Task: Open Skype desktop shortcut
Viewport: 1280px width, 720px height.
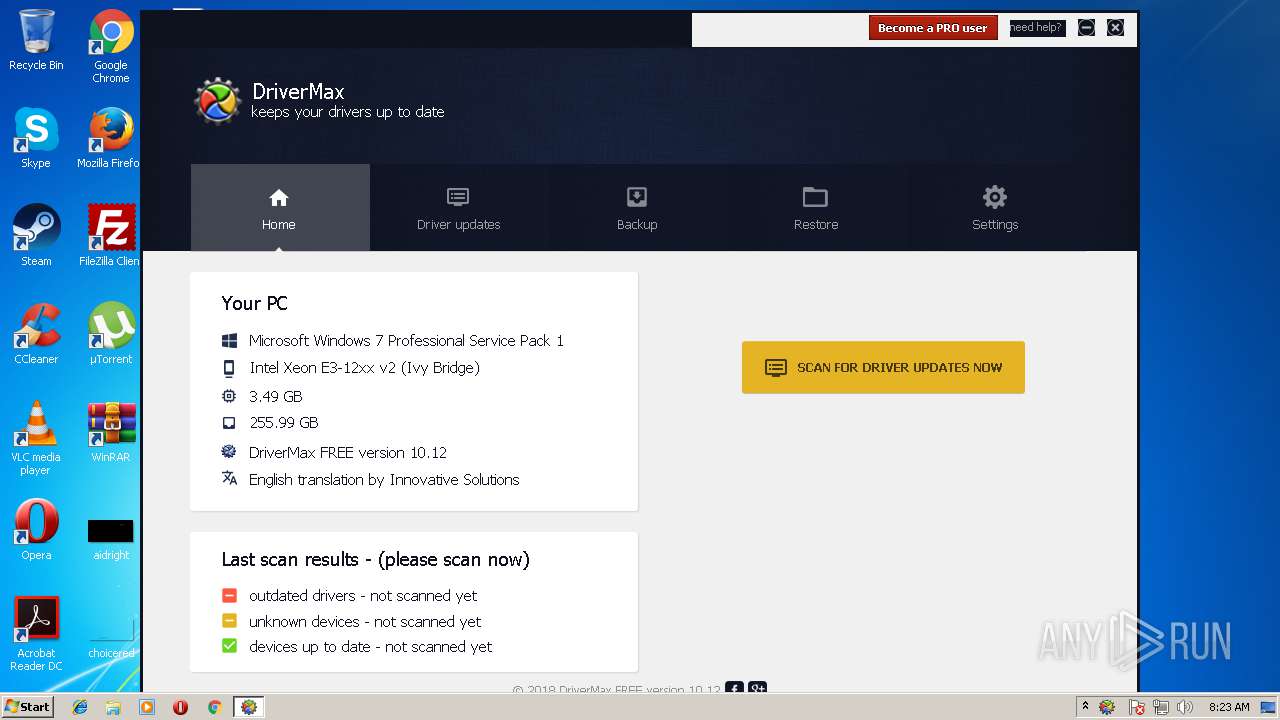Action: [36, 138]
